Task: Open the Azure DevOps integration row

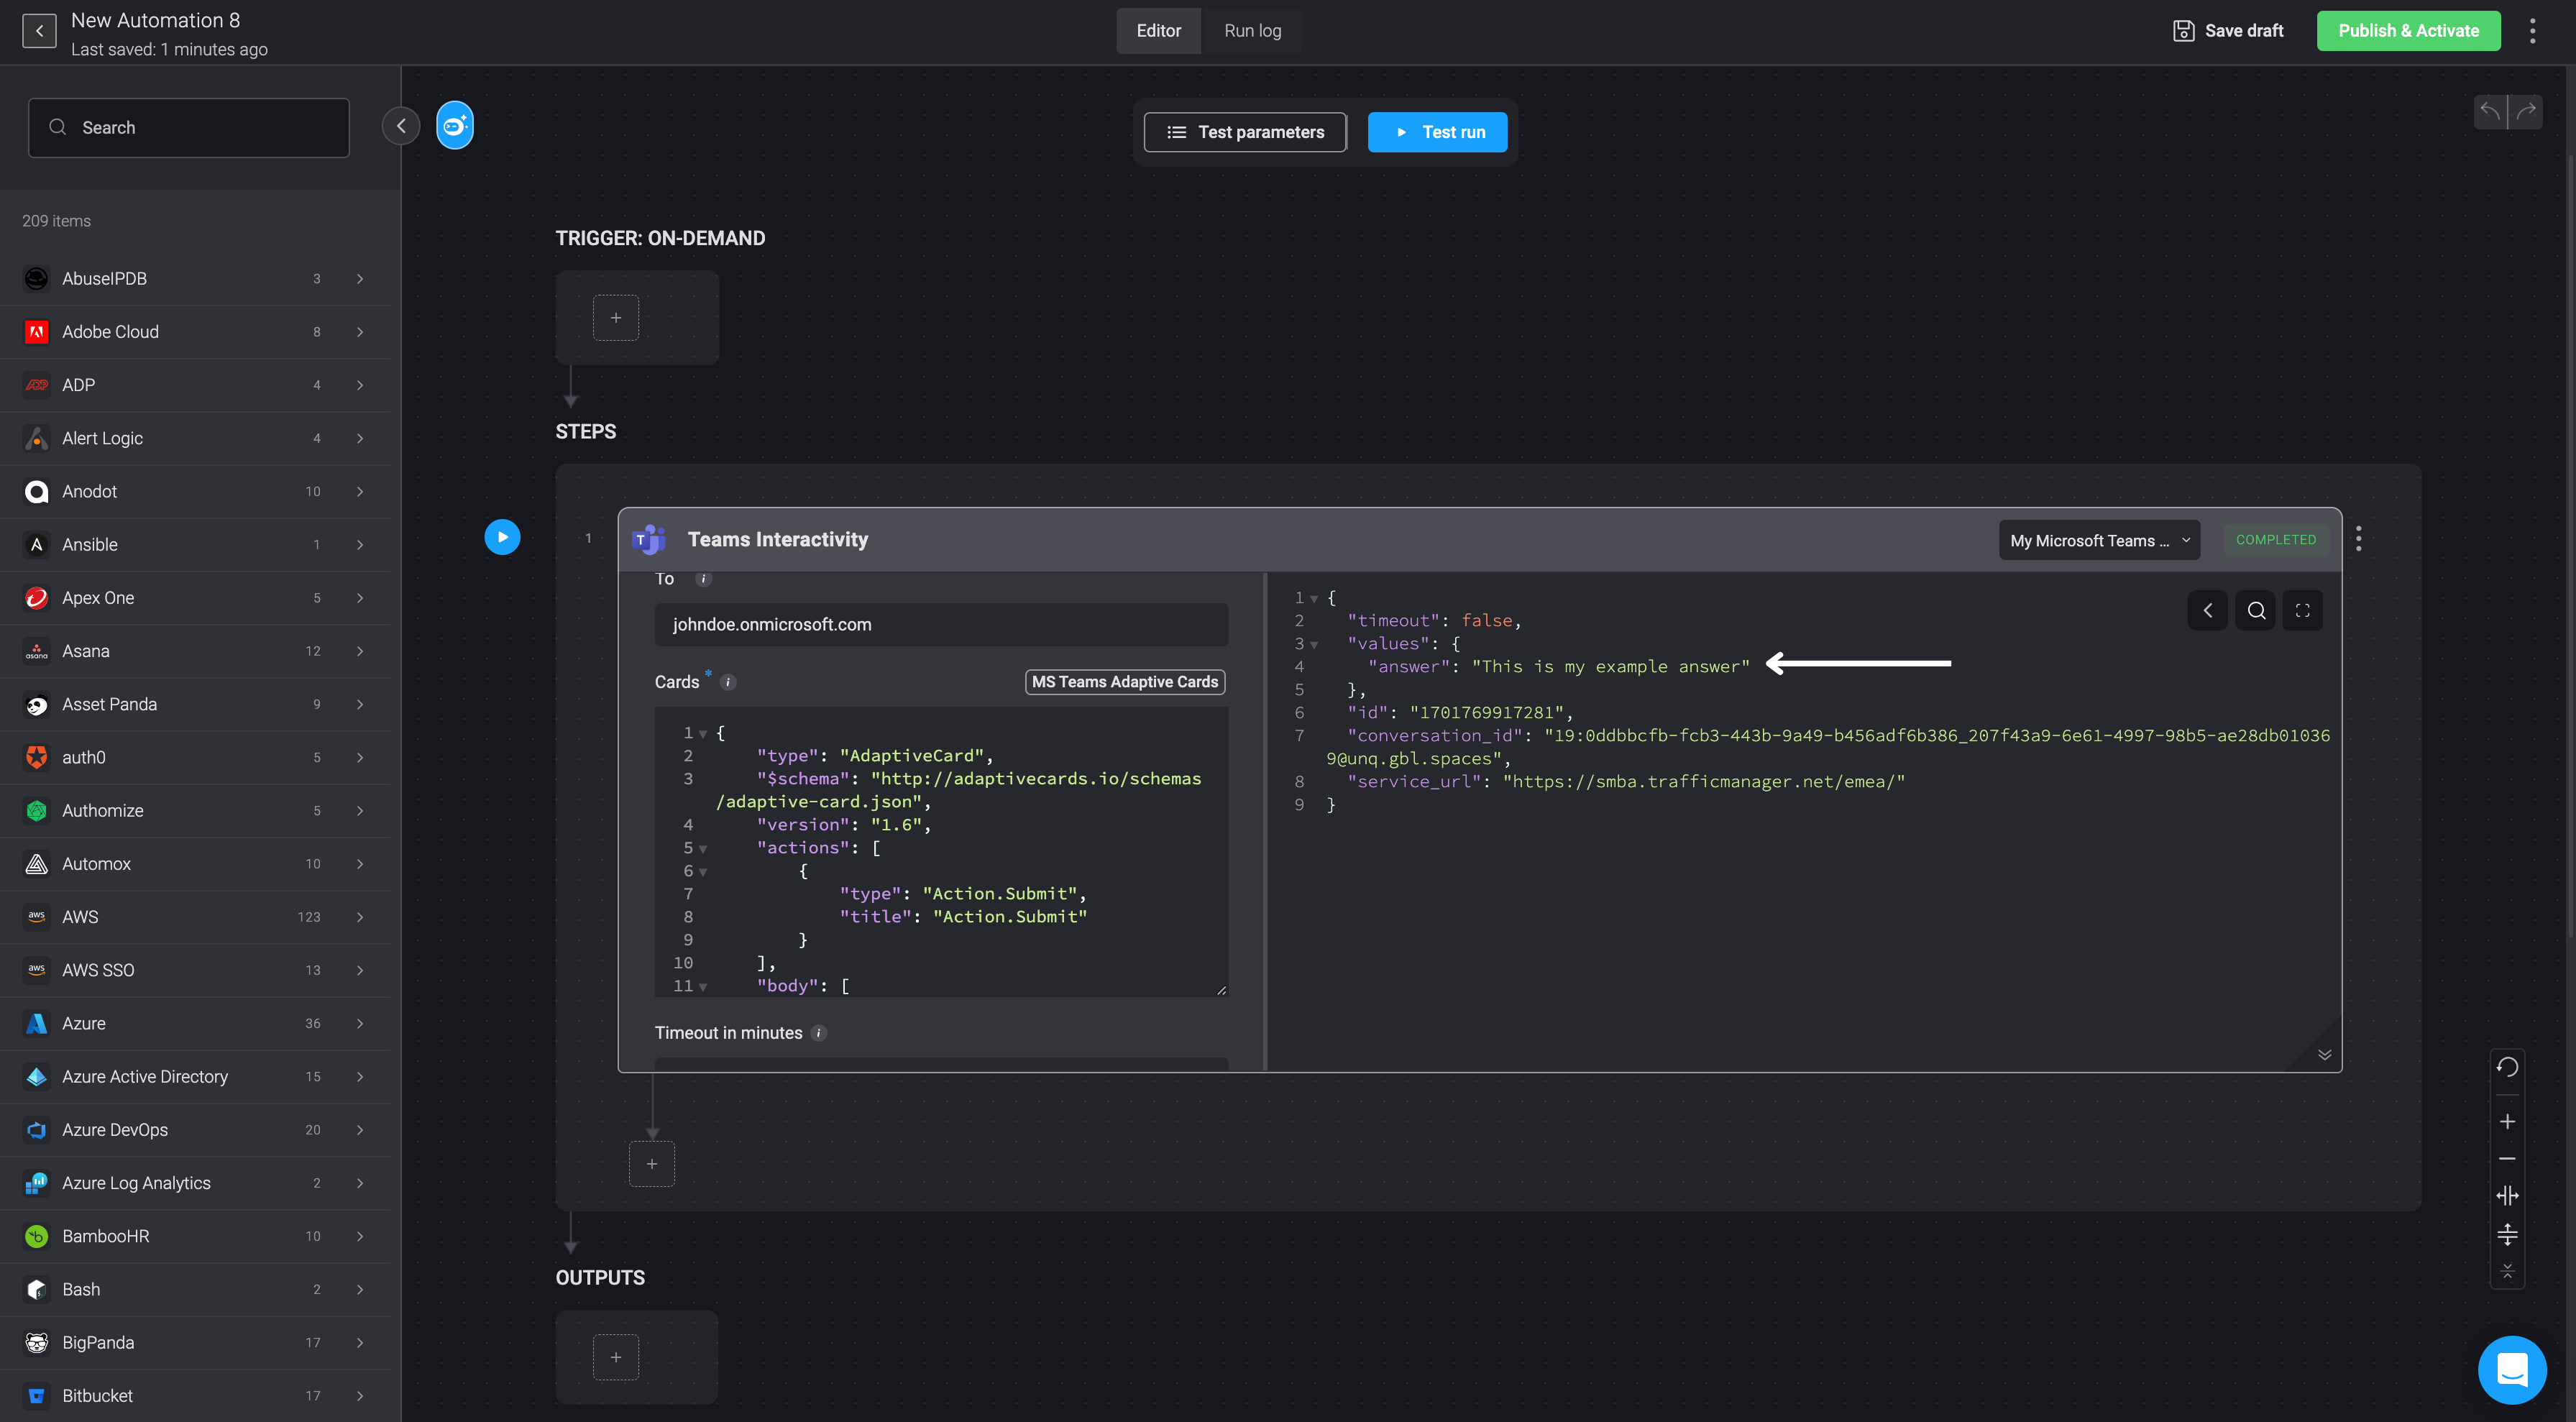Action: click(195, 1130)
